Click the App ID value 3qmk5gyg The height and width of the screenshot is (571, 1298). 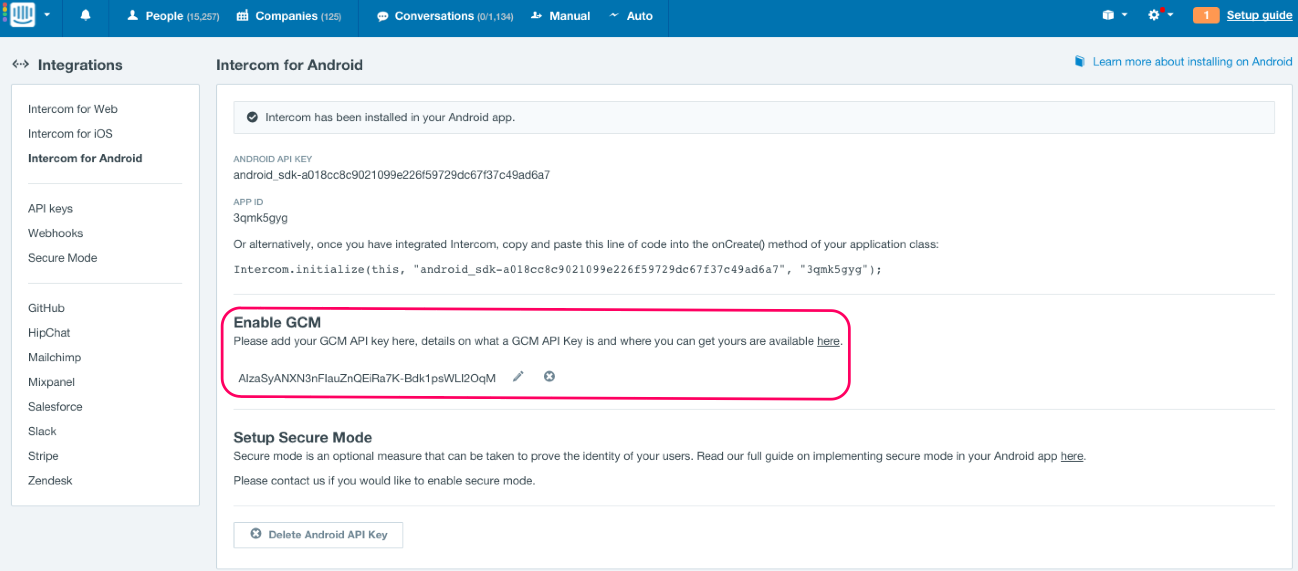click(x=261, y=218)
